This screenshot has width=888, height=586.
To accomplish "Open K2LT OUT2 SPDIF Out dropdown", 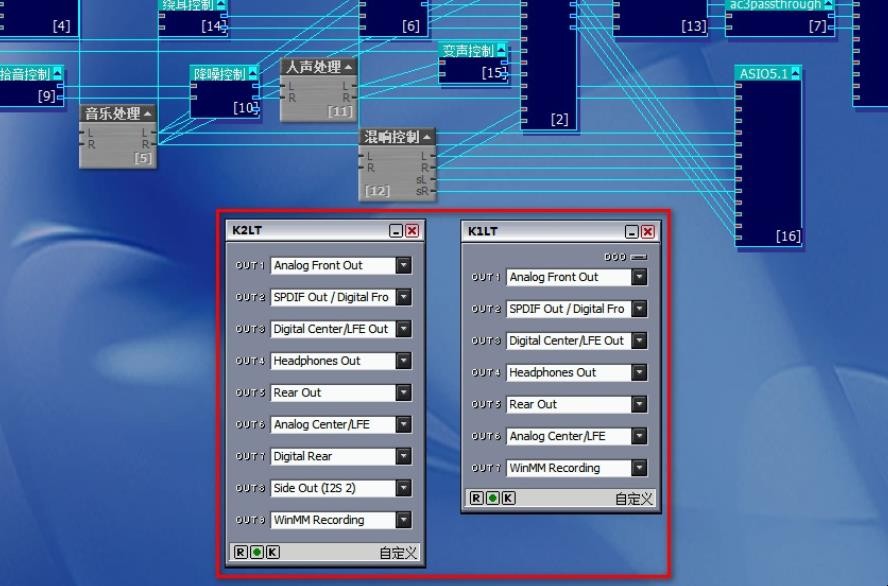I will 404,297.
